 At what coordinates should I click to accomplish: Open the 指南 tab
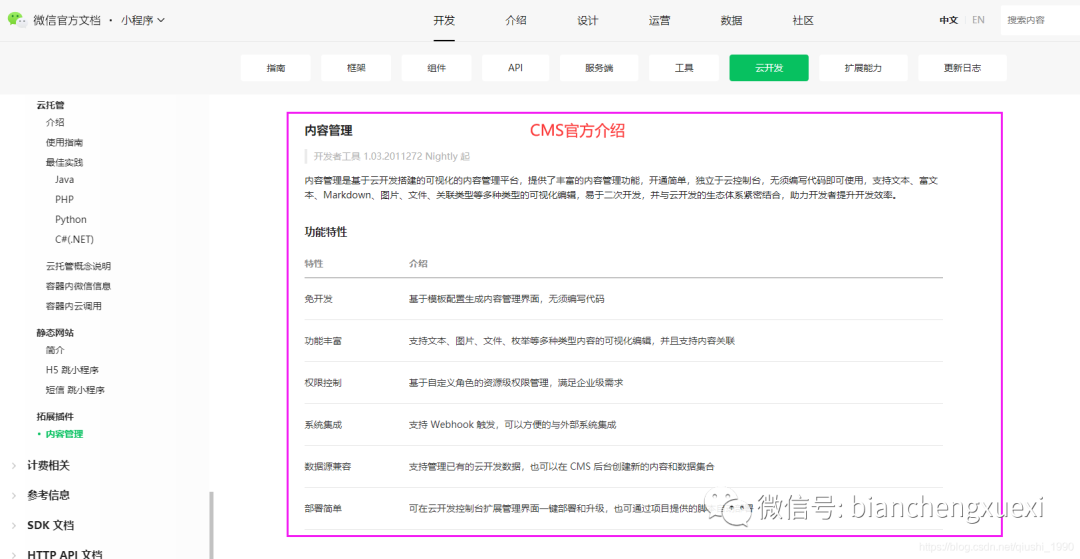(276, 68)
